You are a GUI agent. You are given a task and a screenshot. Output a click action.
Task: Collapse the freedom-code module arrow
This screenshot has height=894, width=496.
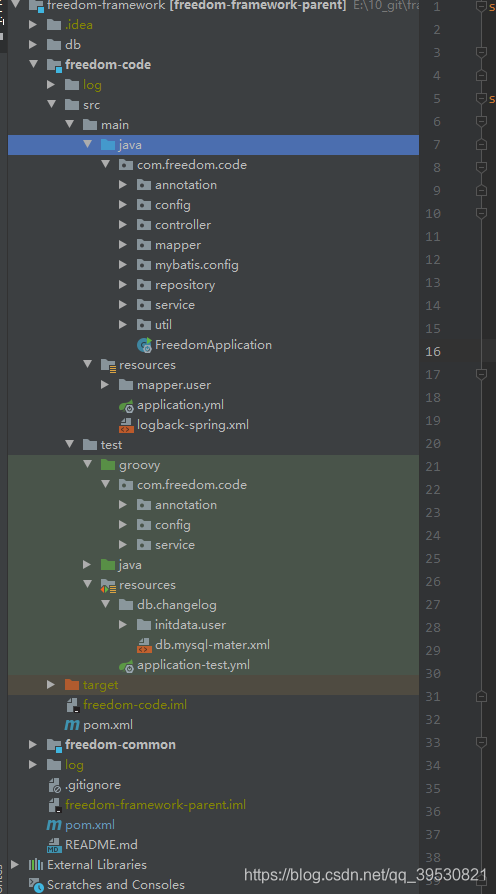click(x=33, y=65)
